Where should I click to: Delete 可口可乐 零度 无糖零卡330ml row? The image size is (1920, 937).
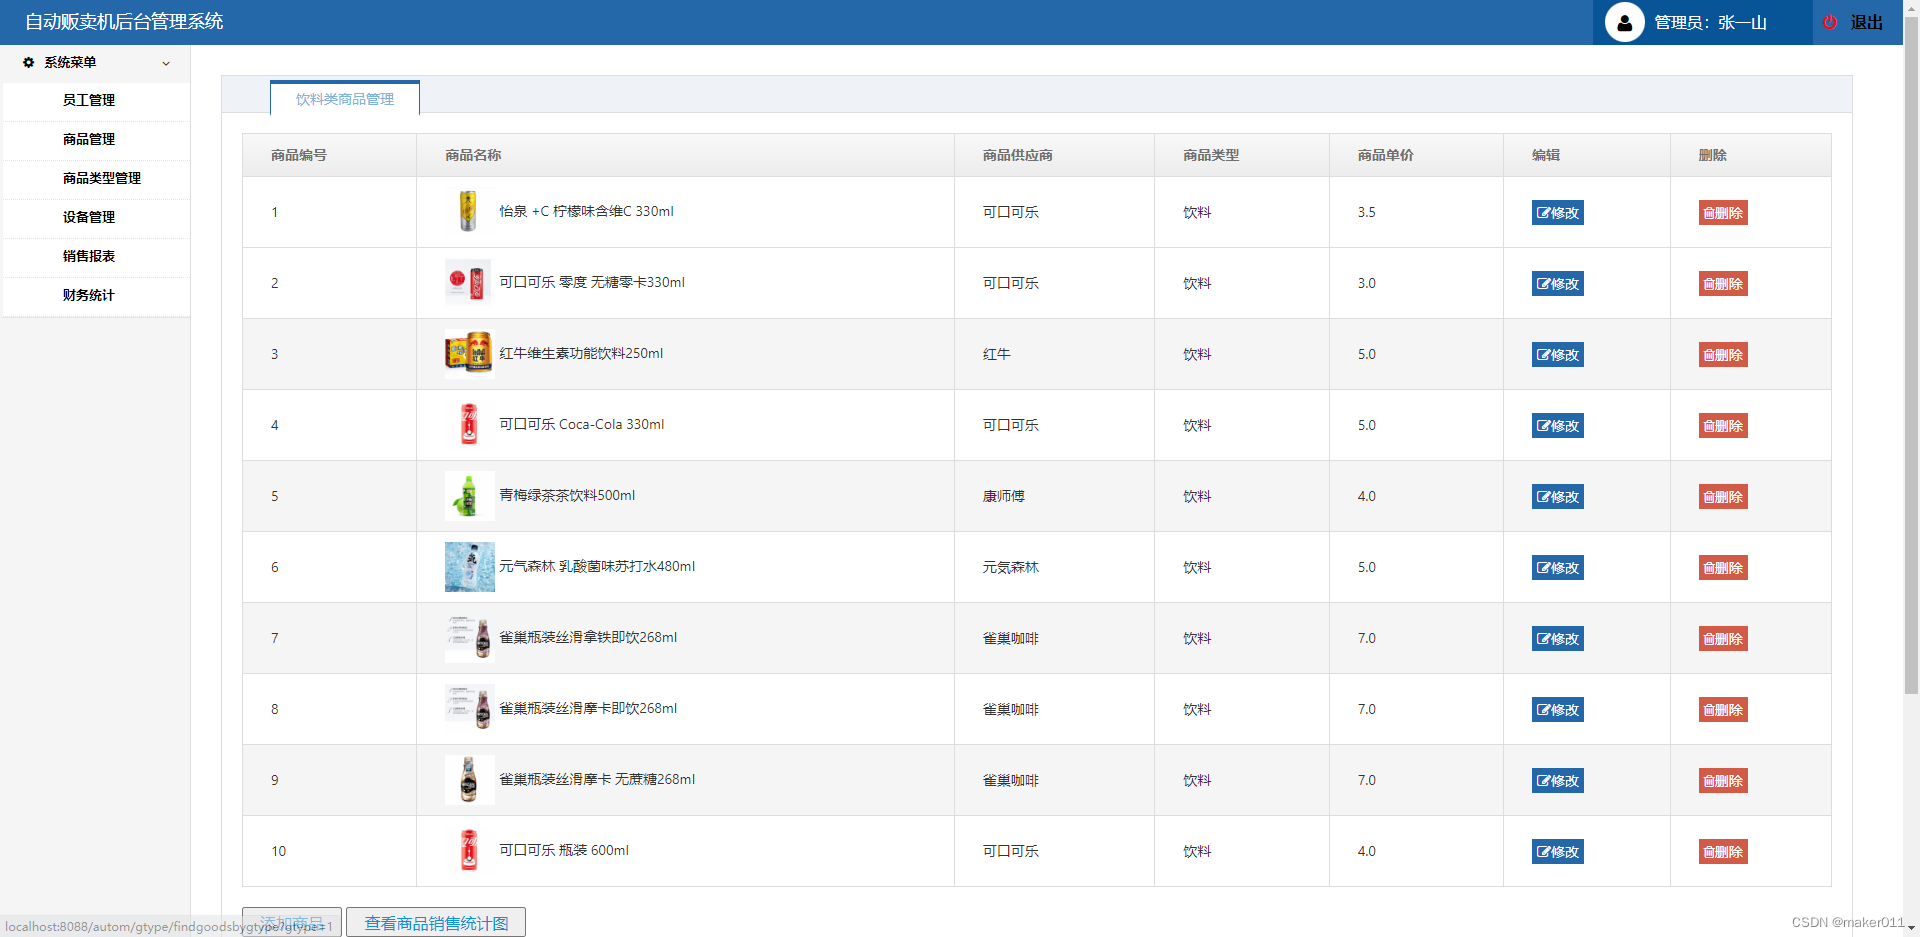pyautogui.click(x=1723, y=284)
